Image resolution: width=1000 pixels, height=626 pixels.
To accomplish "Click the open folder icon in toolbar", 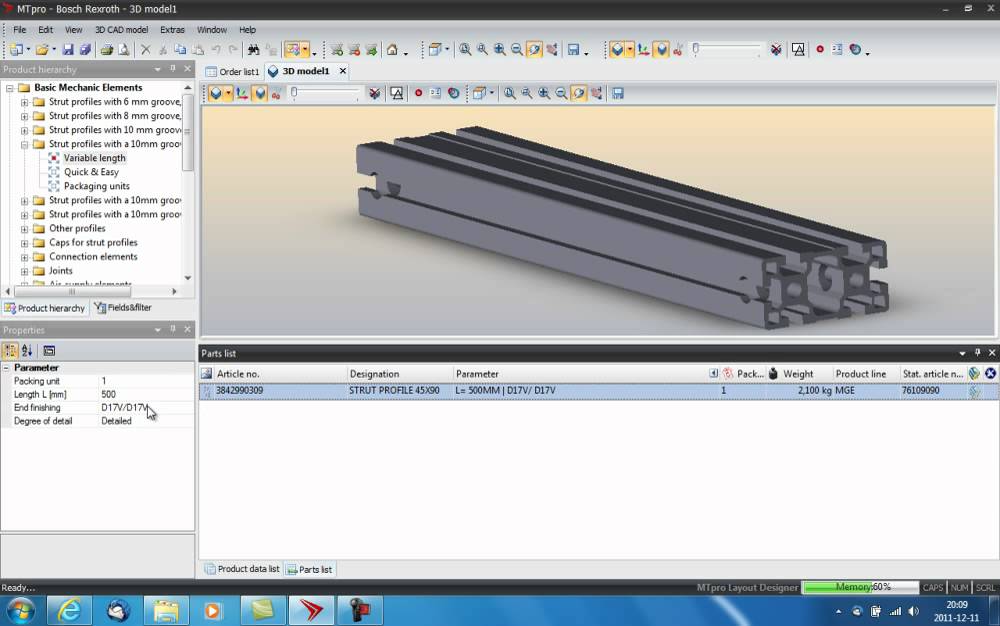I will click(x=42, y=50).
